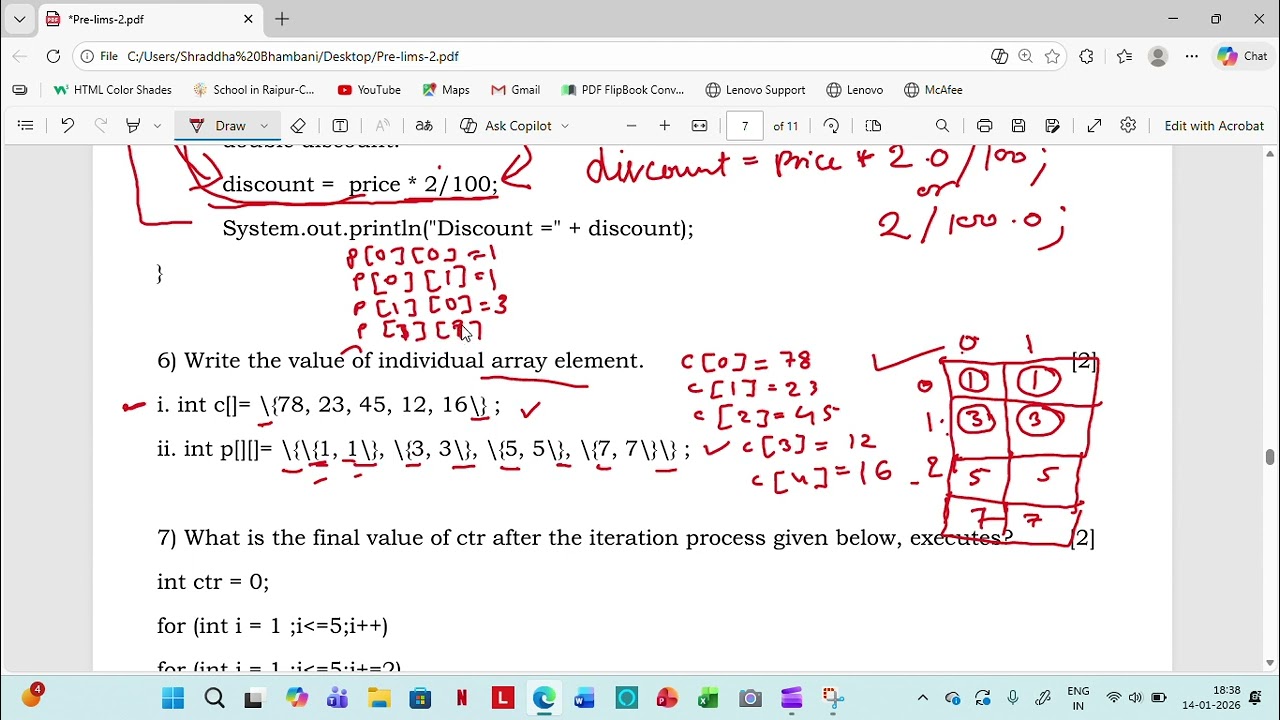Close the Pre-lims-2.pdf tab
The height and width of the screenshot is (720, 1280).
click(x=248, y=19)
